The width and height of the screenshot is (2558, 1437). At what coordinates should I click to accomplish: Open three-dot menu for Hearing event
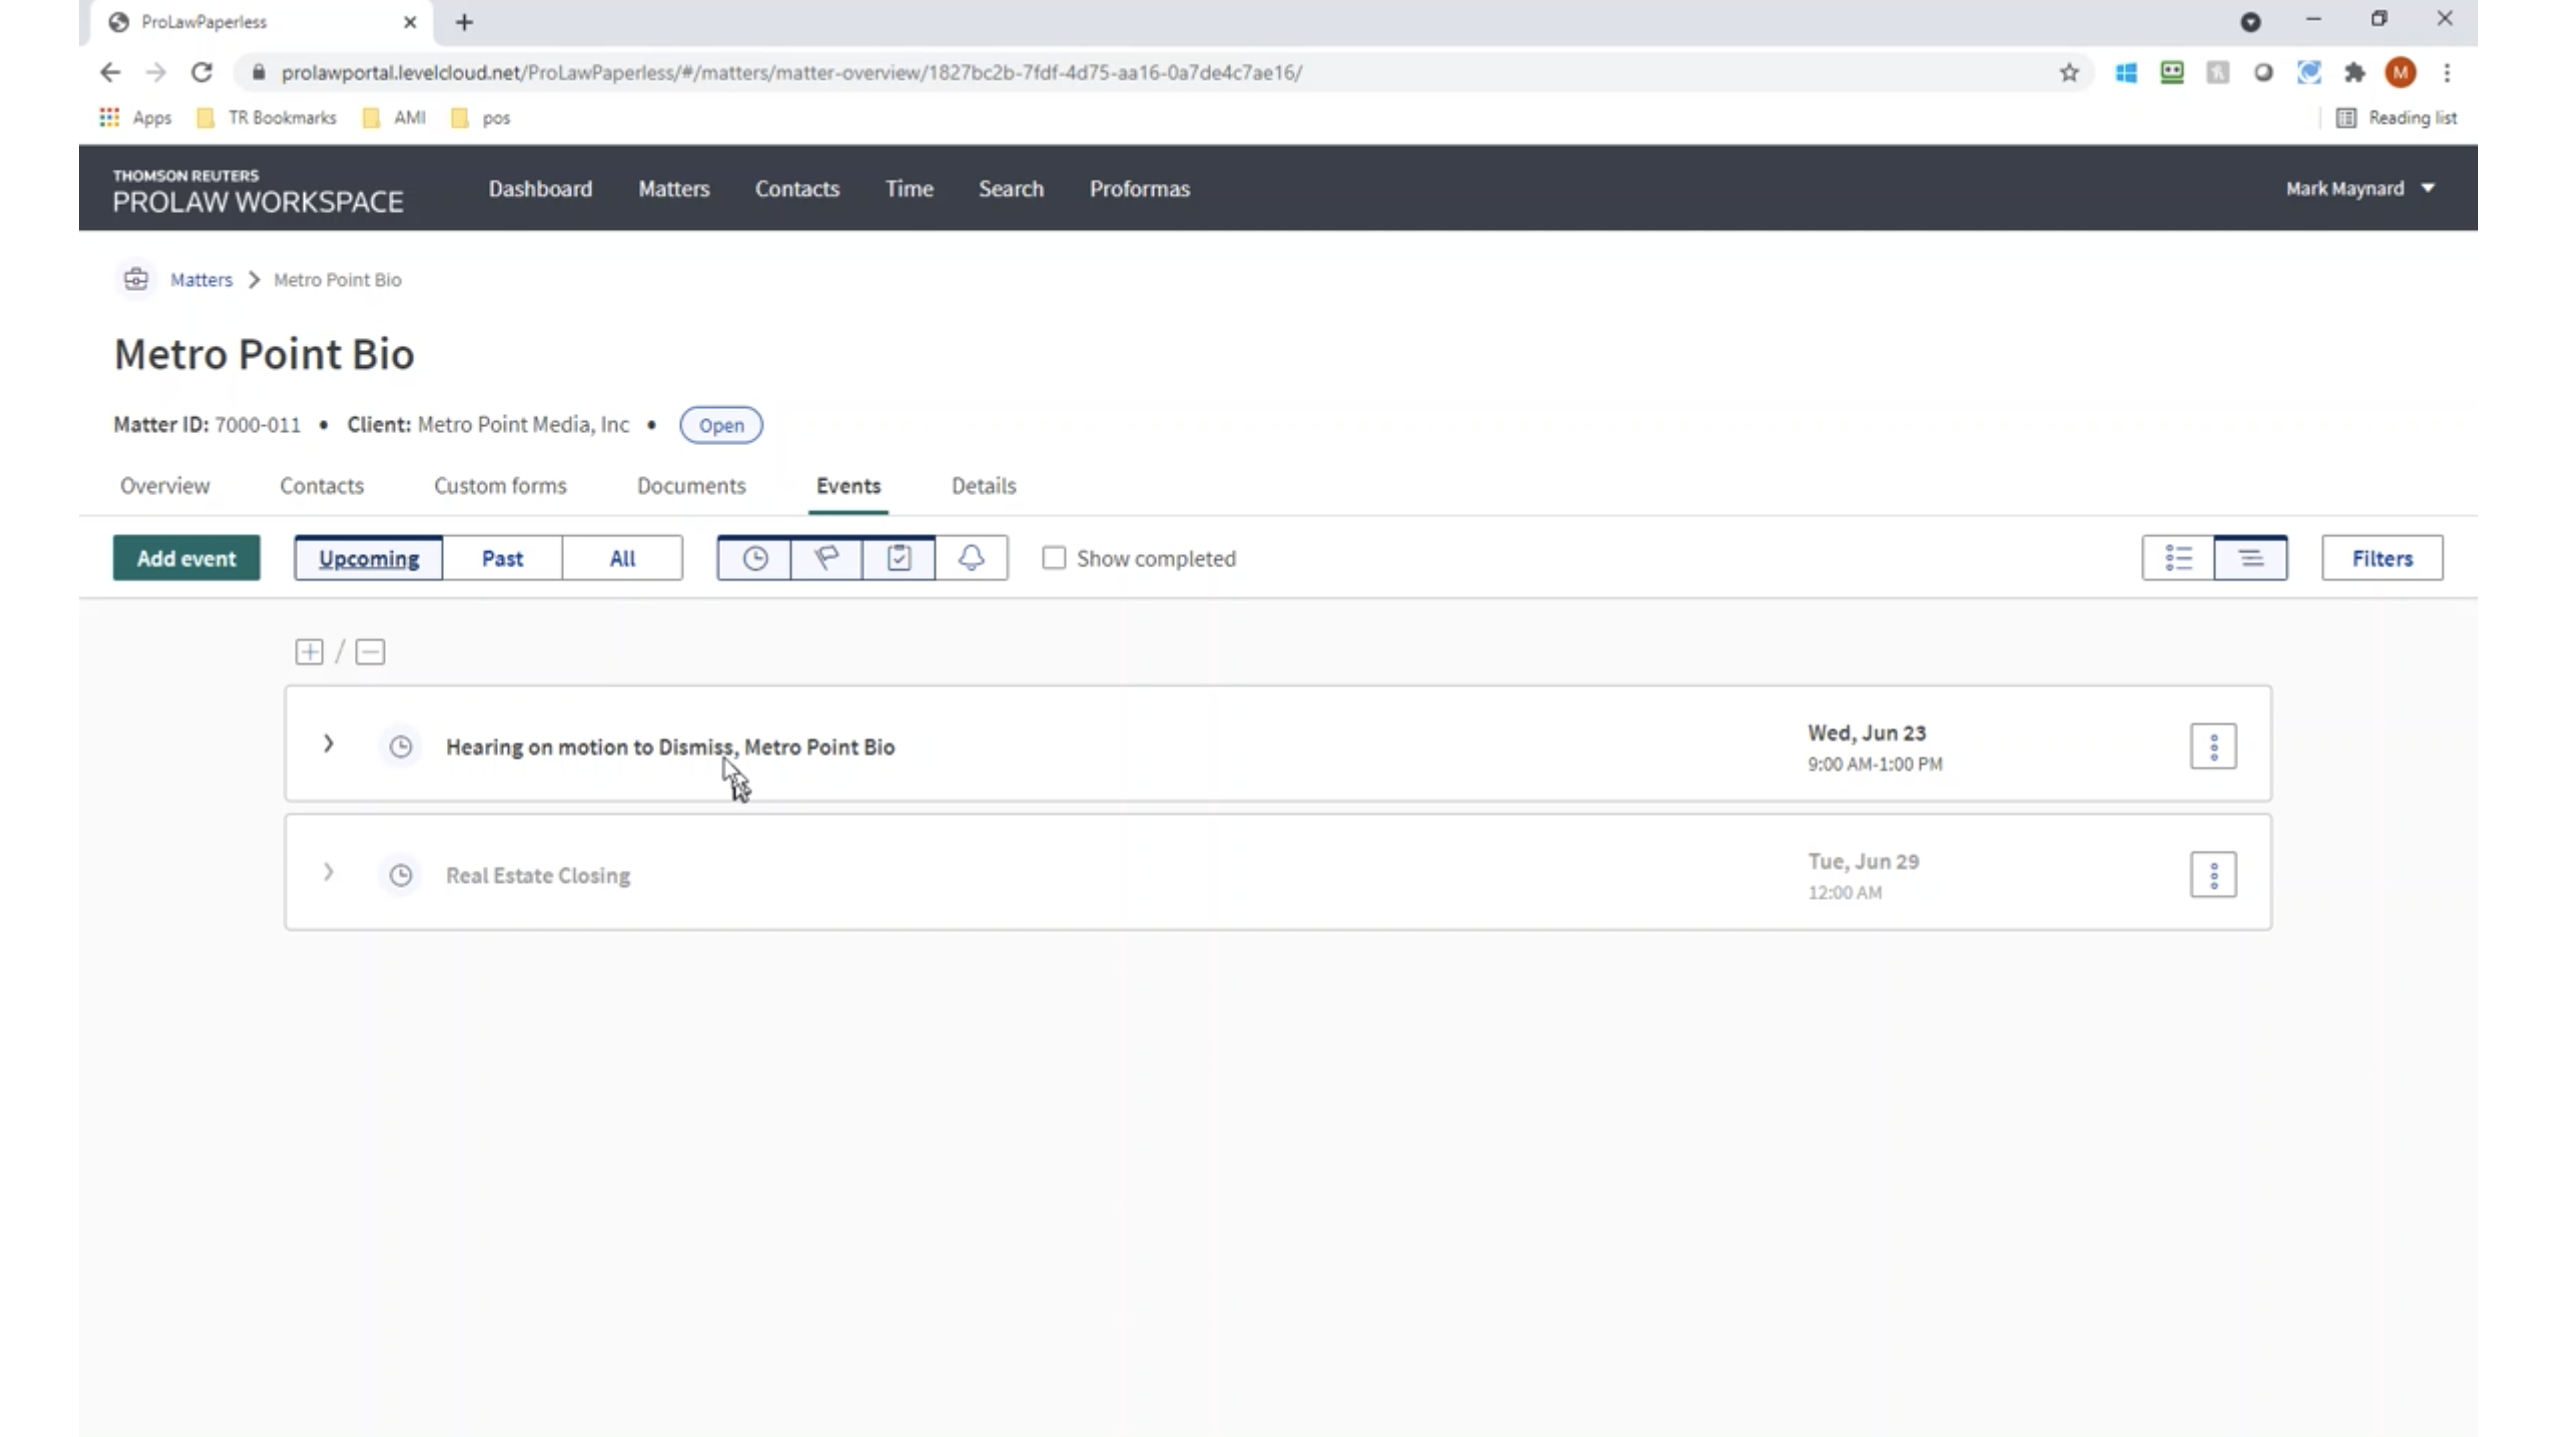tap(2212, 746)
